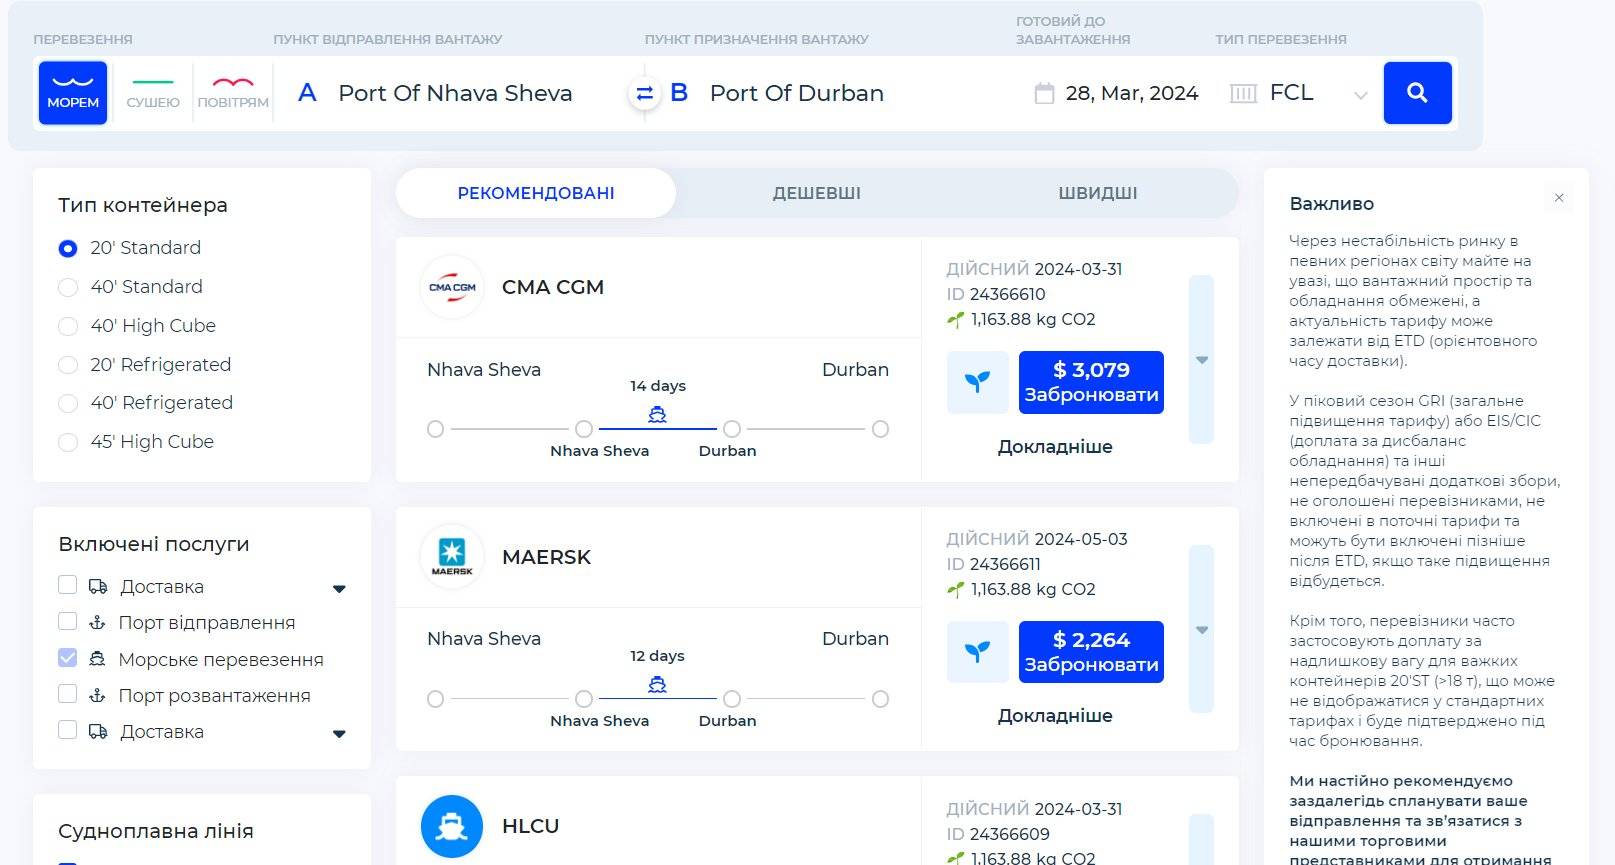This screenshot has width=1615, height=865.
Task: Click the MAERSK carrier logo
Action: coord(452,557)
